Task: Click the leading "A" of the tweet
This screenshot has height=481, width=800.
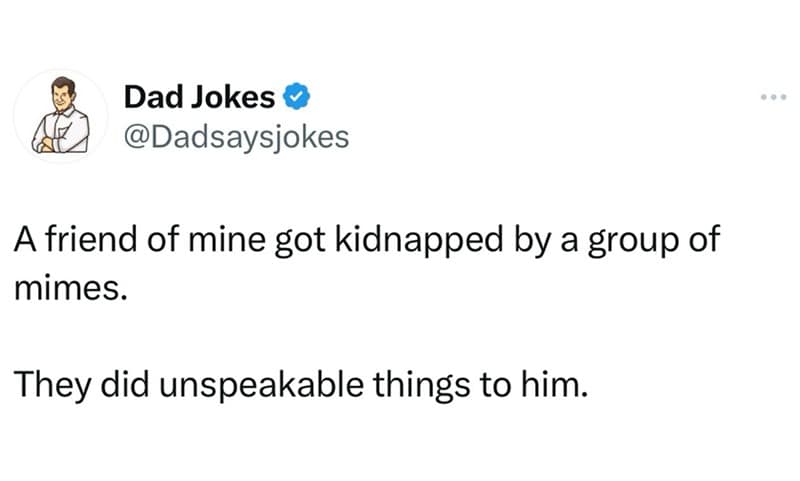Action: click(x=25, y=239)
